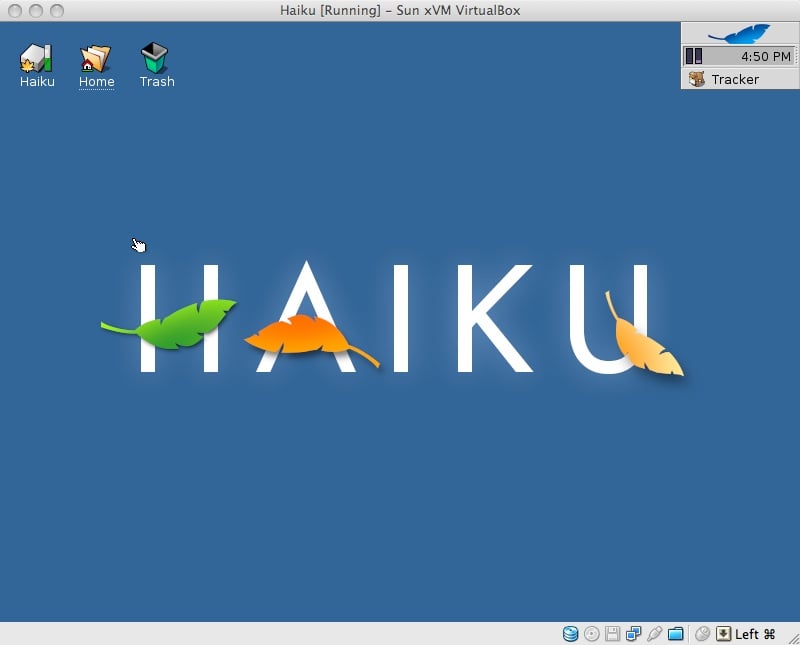Image resolution: width=800 pixels, height=645 pixels.
Task: Click the hard disk activity status icon
Action: pyautogui.click(x=570, y=634)
